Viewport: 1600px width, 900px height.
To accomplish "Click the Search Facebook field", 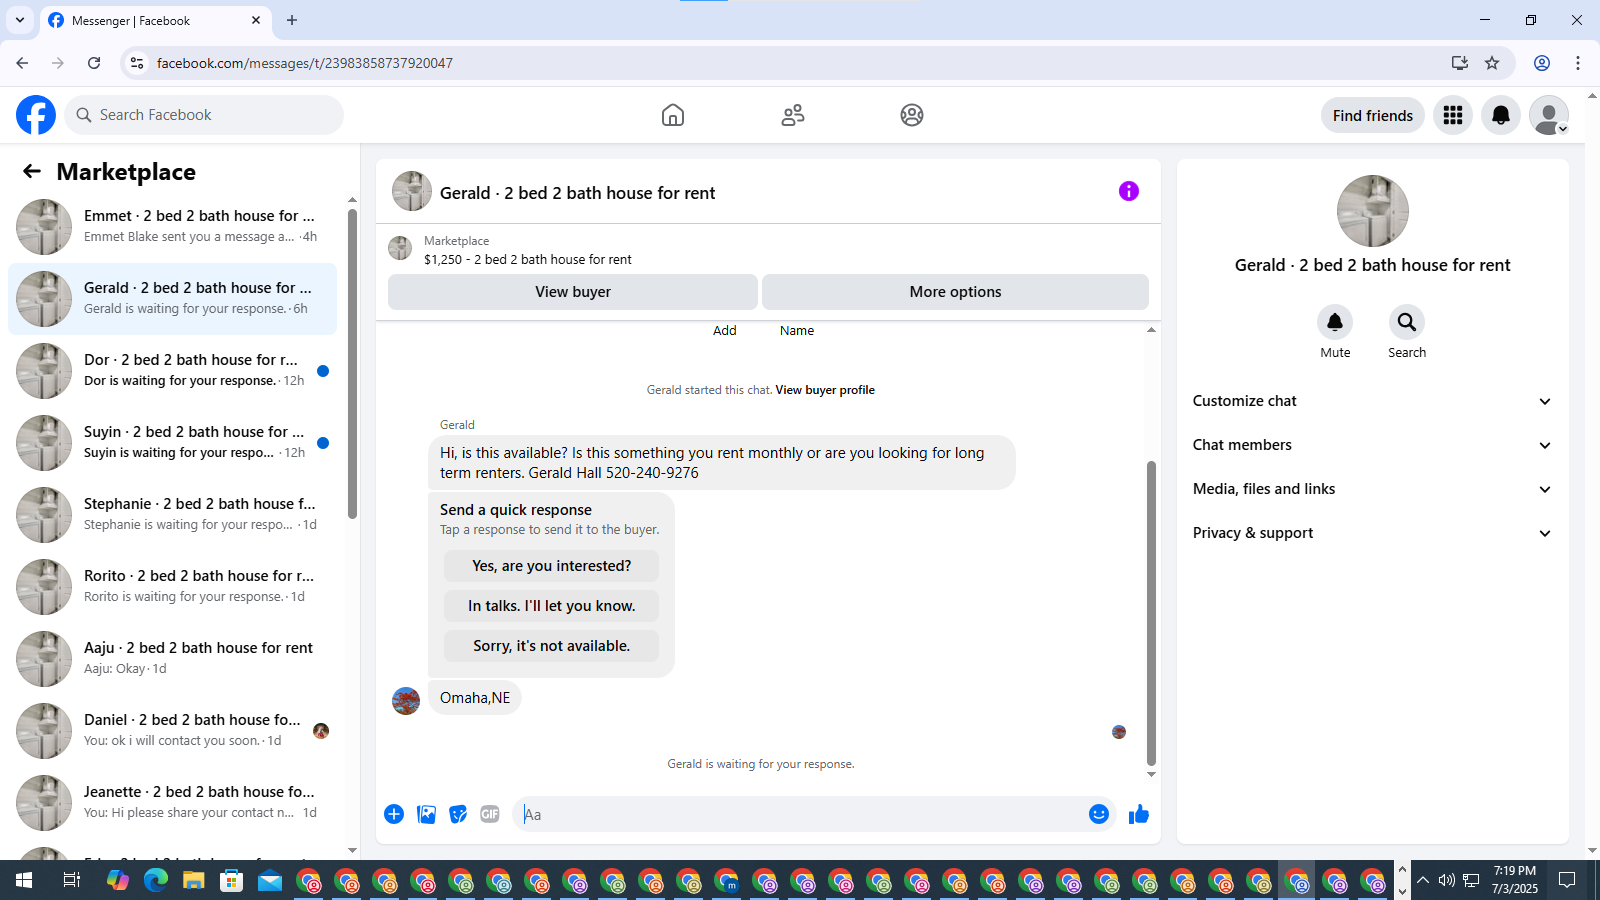I will tap(204, 115).
